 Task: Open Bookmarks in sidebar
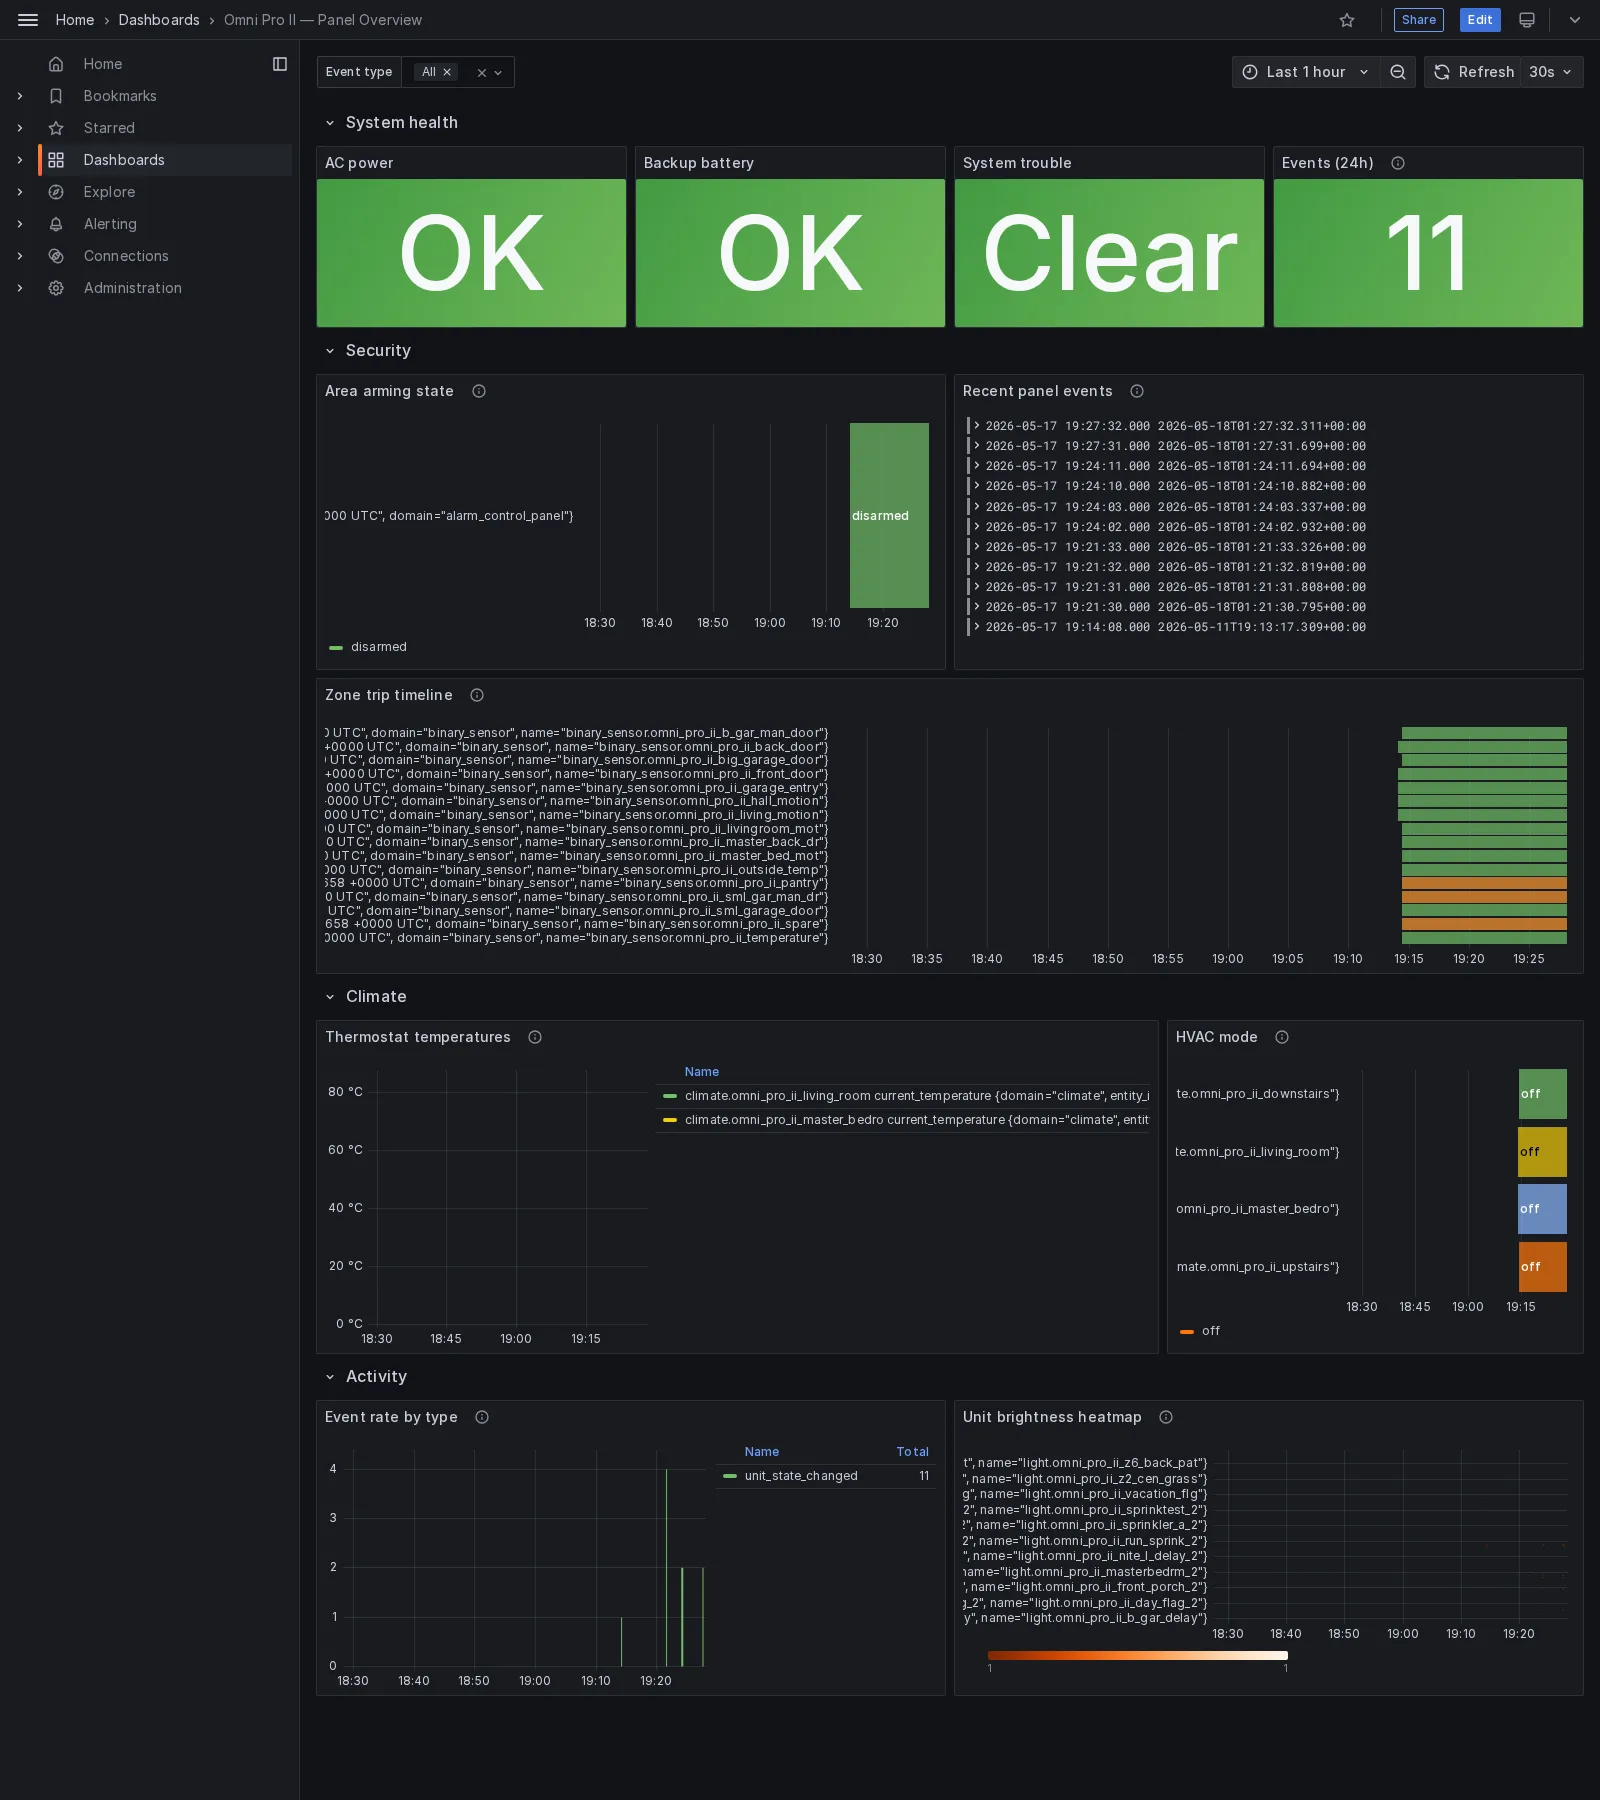[120, 96]
